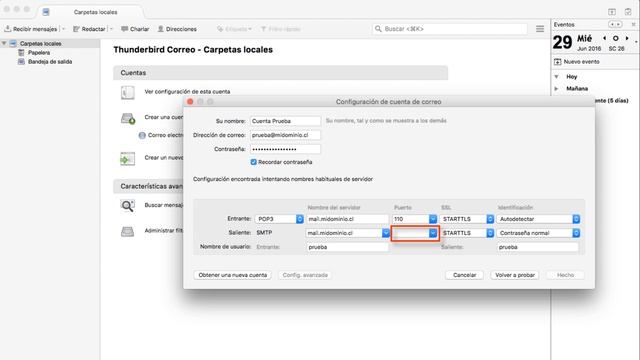The image size is (640, 360).
Task: Click Obtener una nueva cuenta button
Action: click(233, 275)
